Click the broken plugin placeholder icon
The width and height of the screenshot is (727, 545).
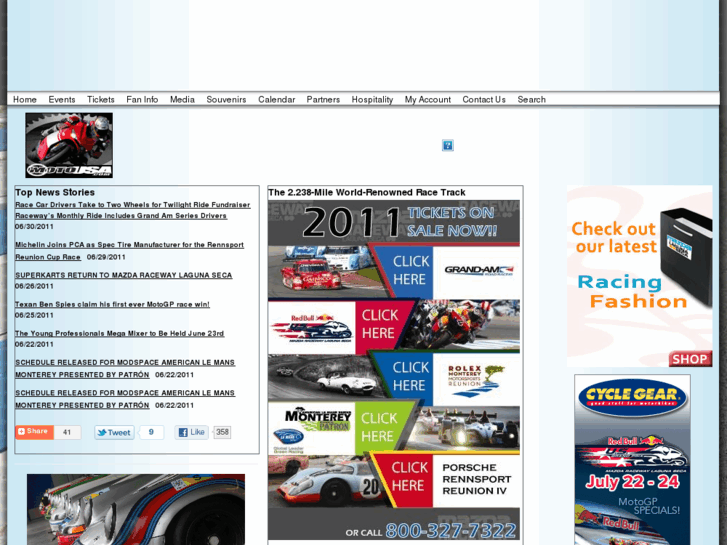click(447, 145)
